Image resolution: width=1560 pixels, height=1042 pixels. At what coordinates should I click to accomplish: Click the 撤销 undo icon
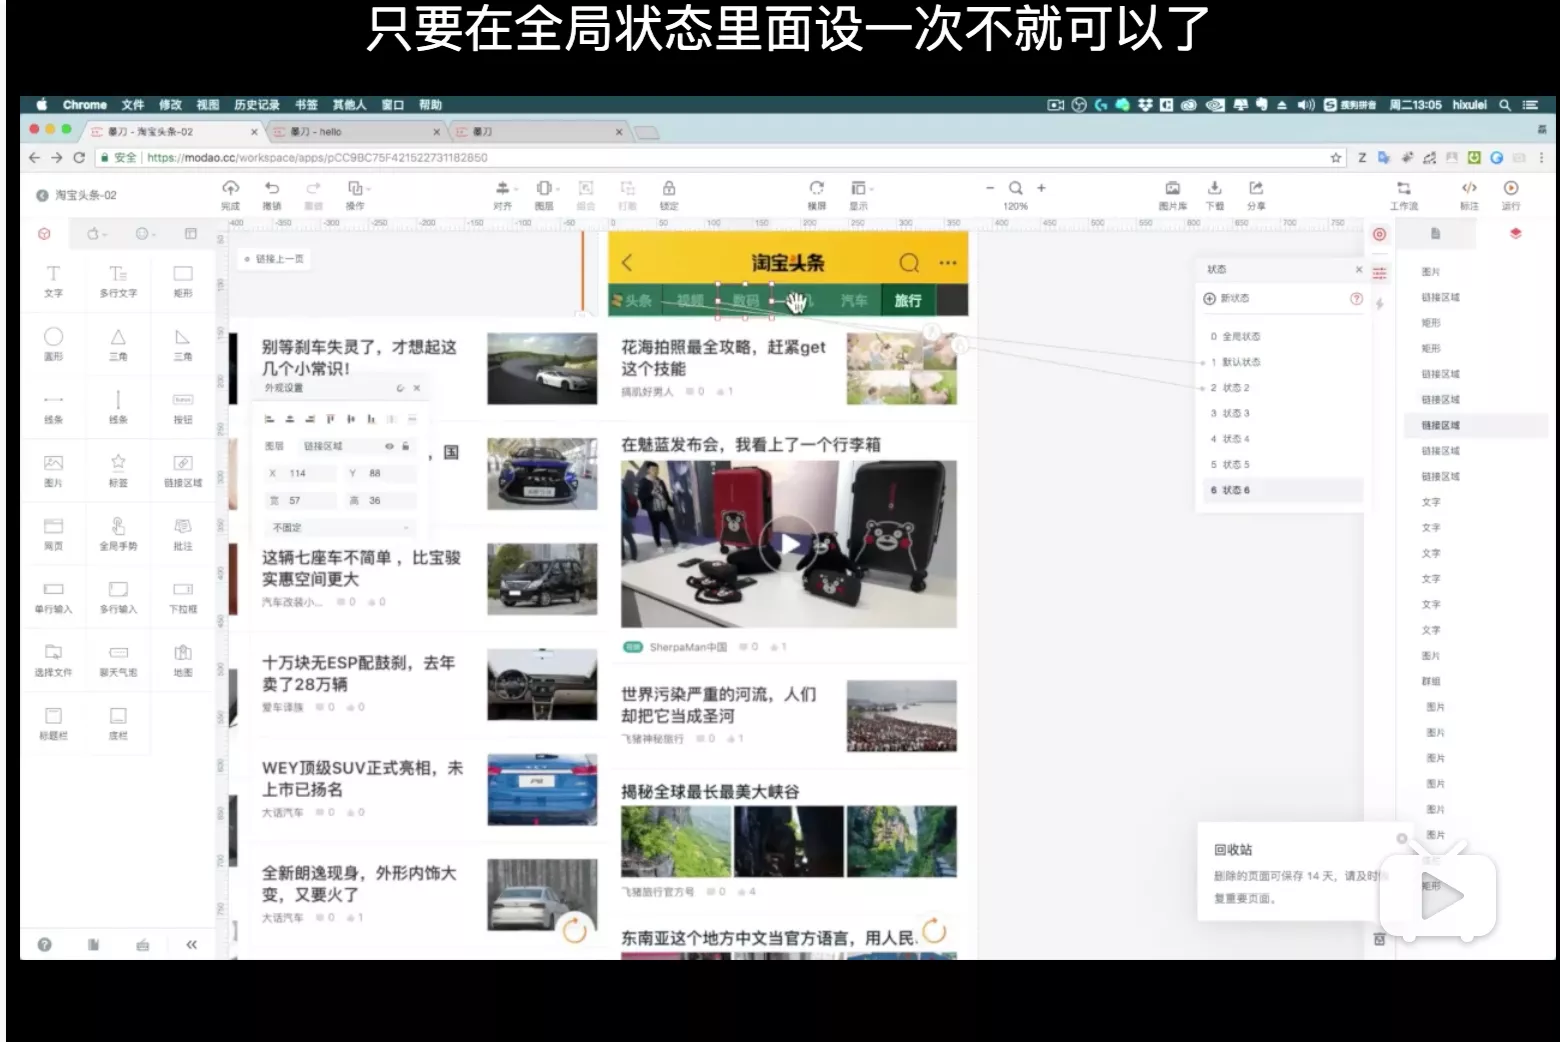point(272,188)
